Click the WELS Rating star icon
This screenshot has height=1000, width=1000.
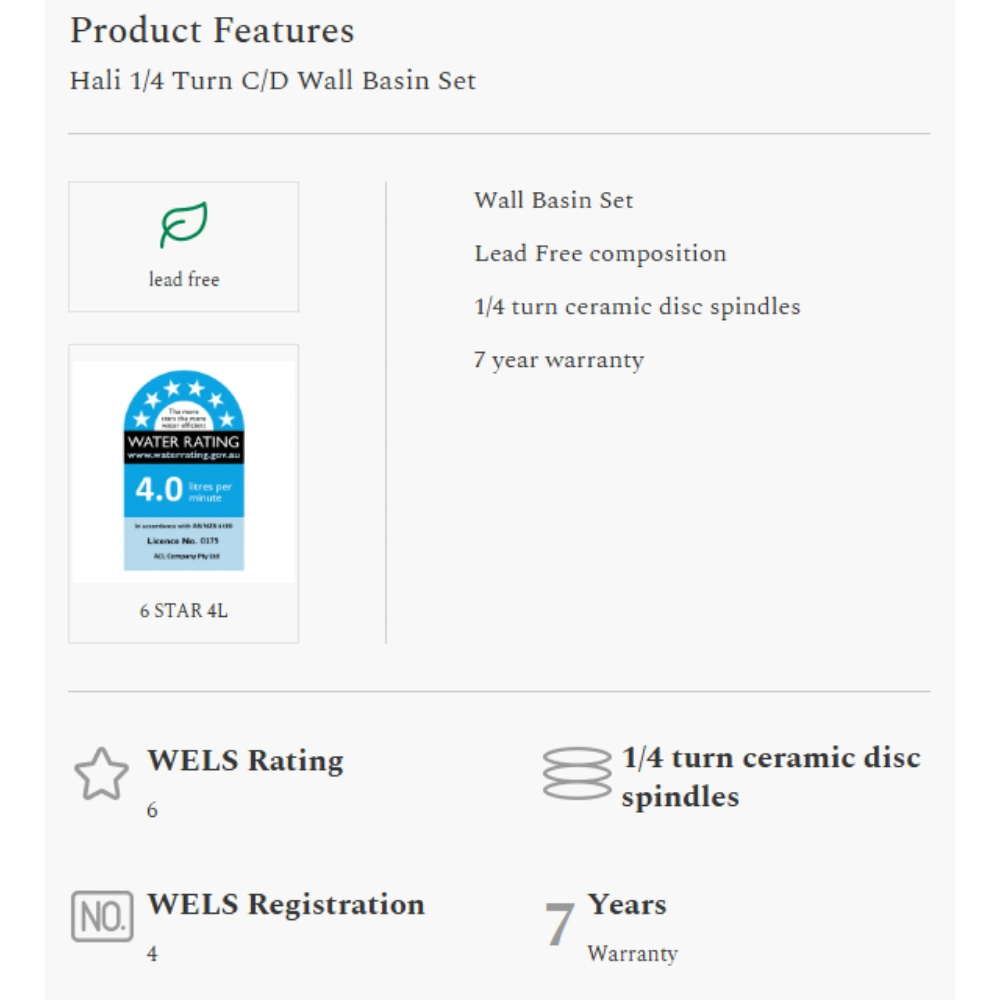click(x=101, y=774)
